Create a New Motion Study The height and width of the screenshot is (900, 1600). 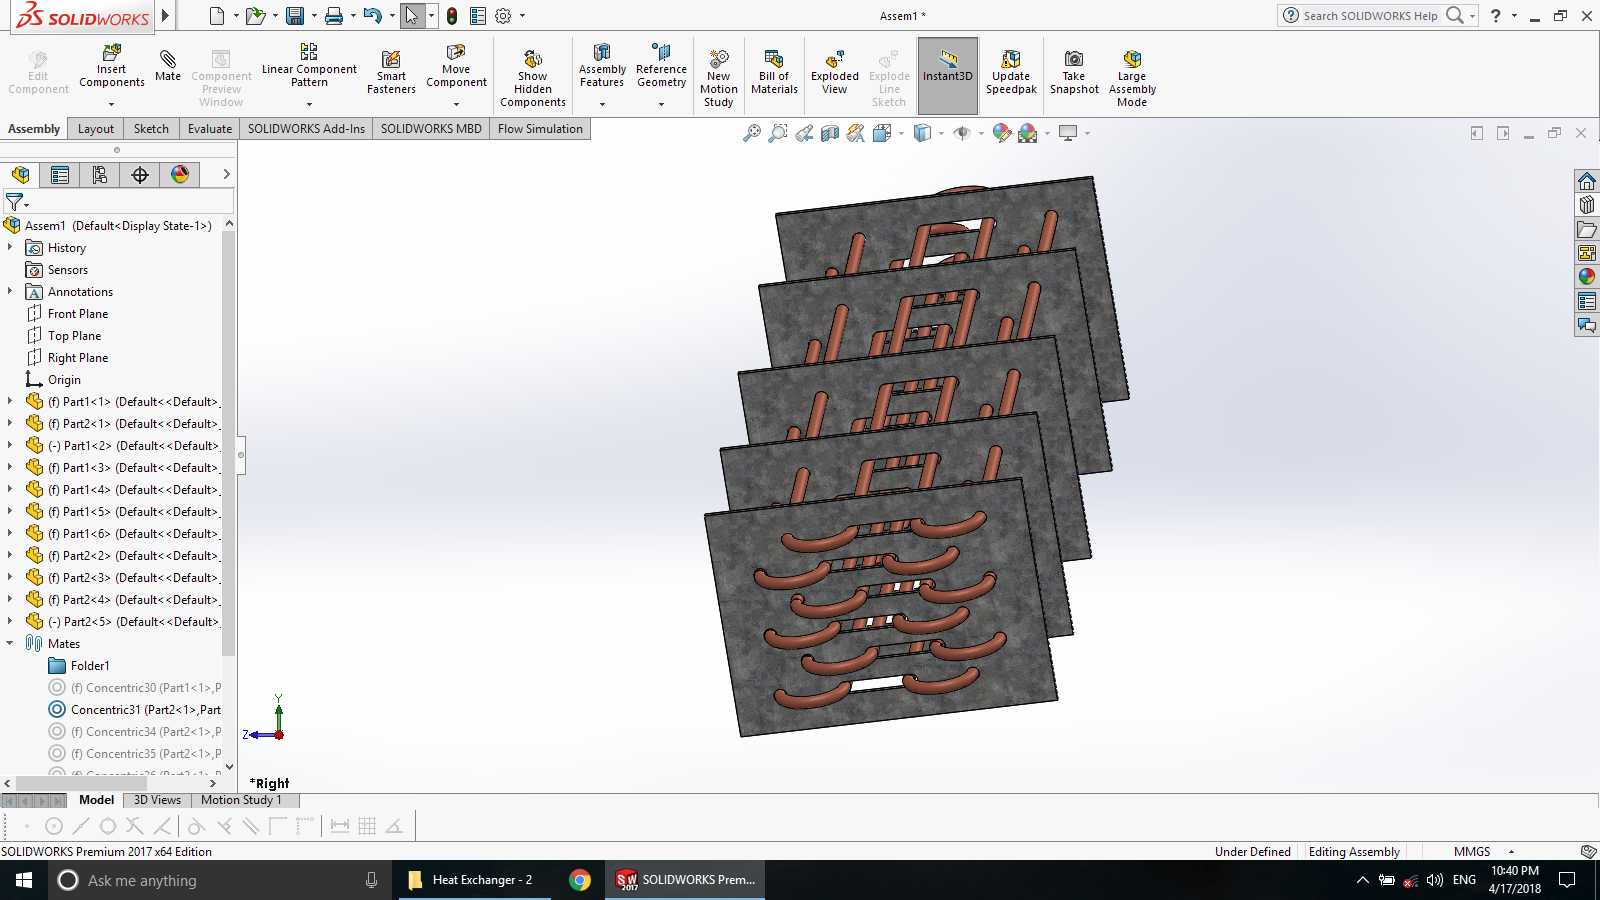[718, 78]
